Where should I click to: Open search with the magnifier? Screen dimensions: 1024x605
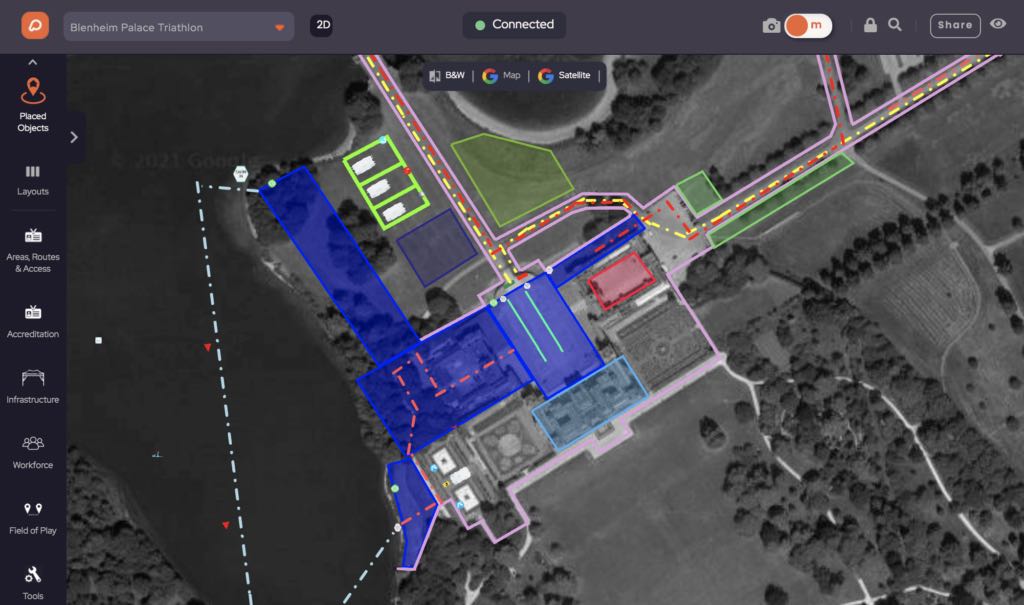click(893, 26)
